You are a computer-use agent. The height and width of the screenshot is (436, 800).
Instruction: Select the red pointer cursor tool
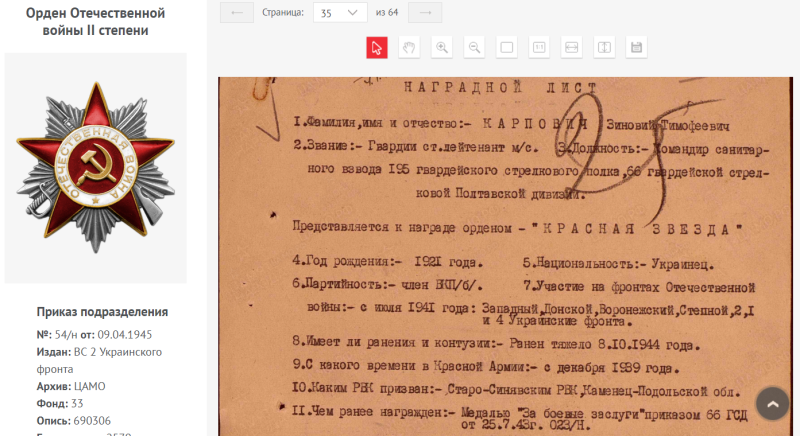pos(377,47)
